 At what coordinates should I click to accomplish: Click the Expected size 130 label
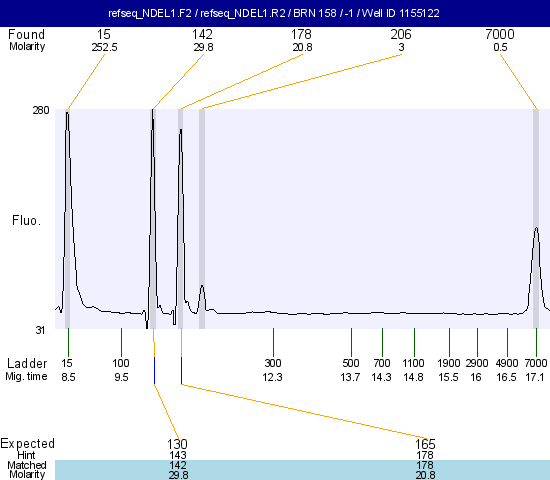pyautogui.click(x=177, y=444)
